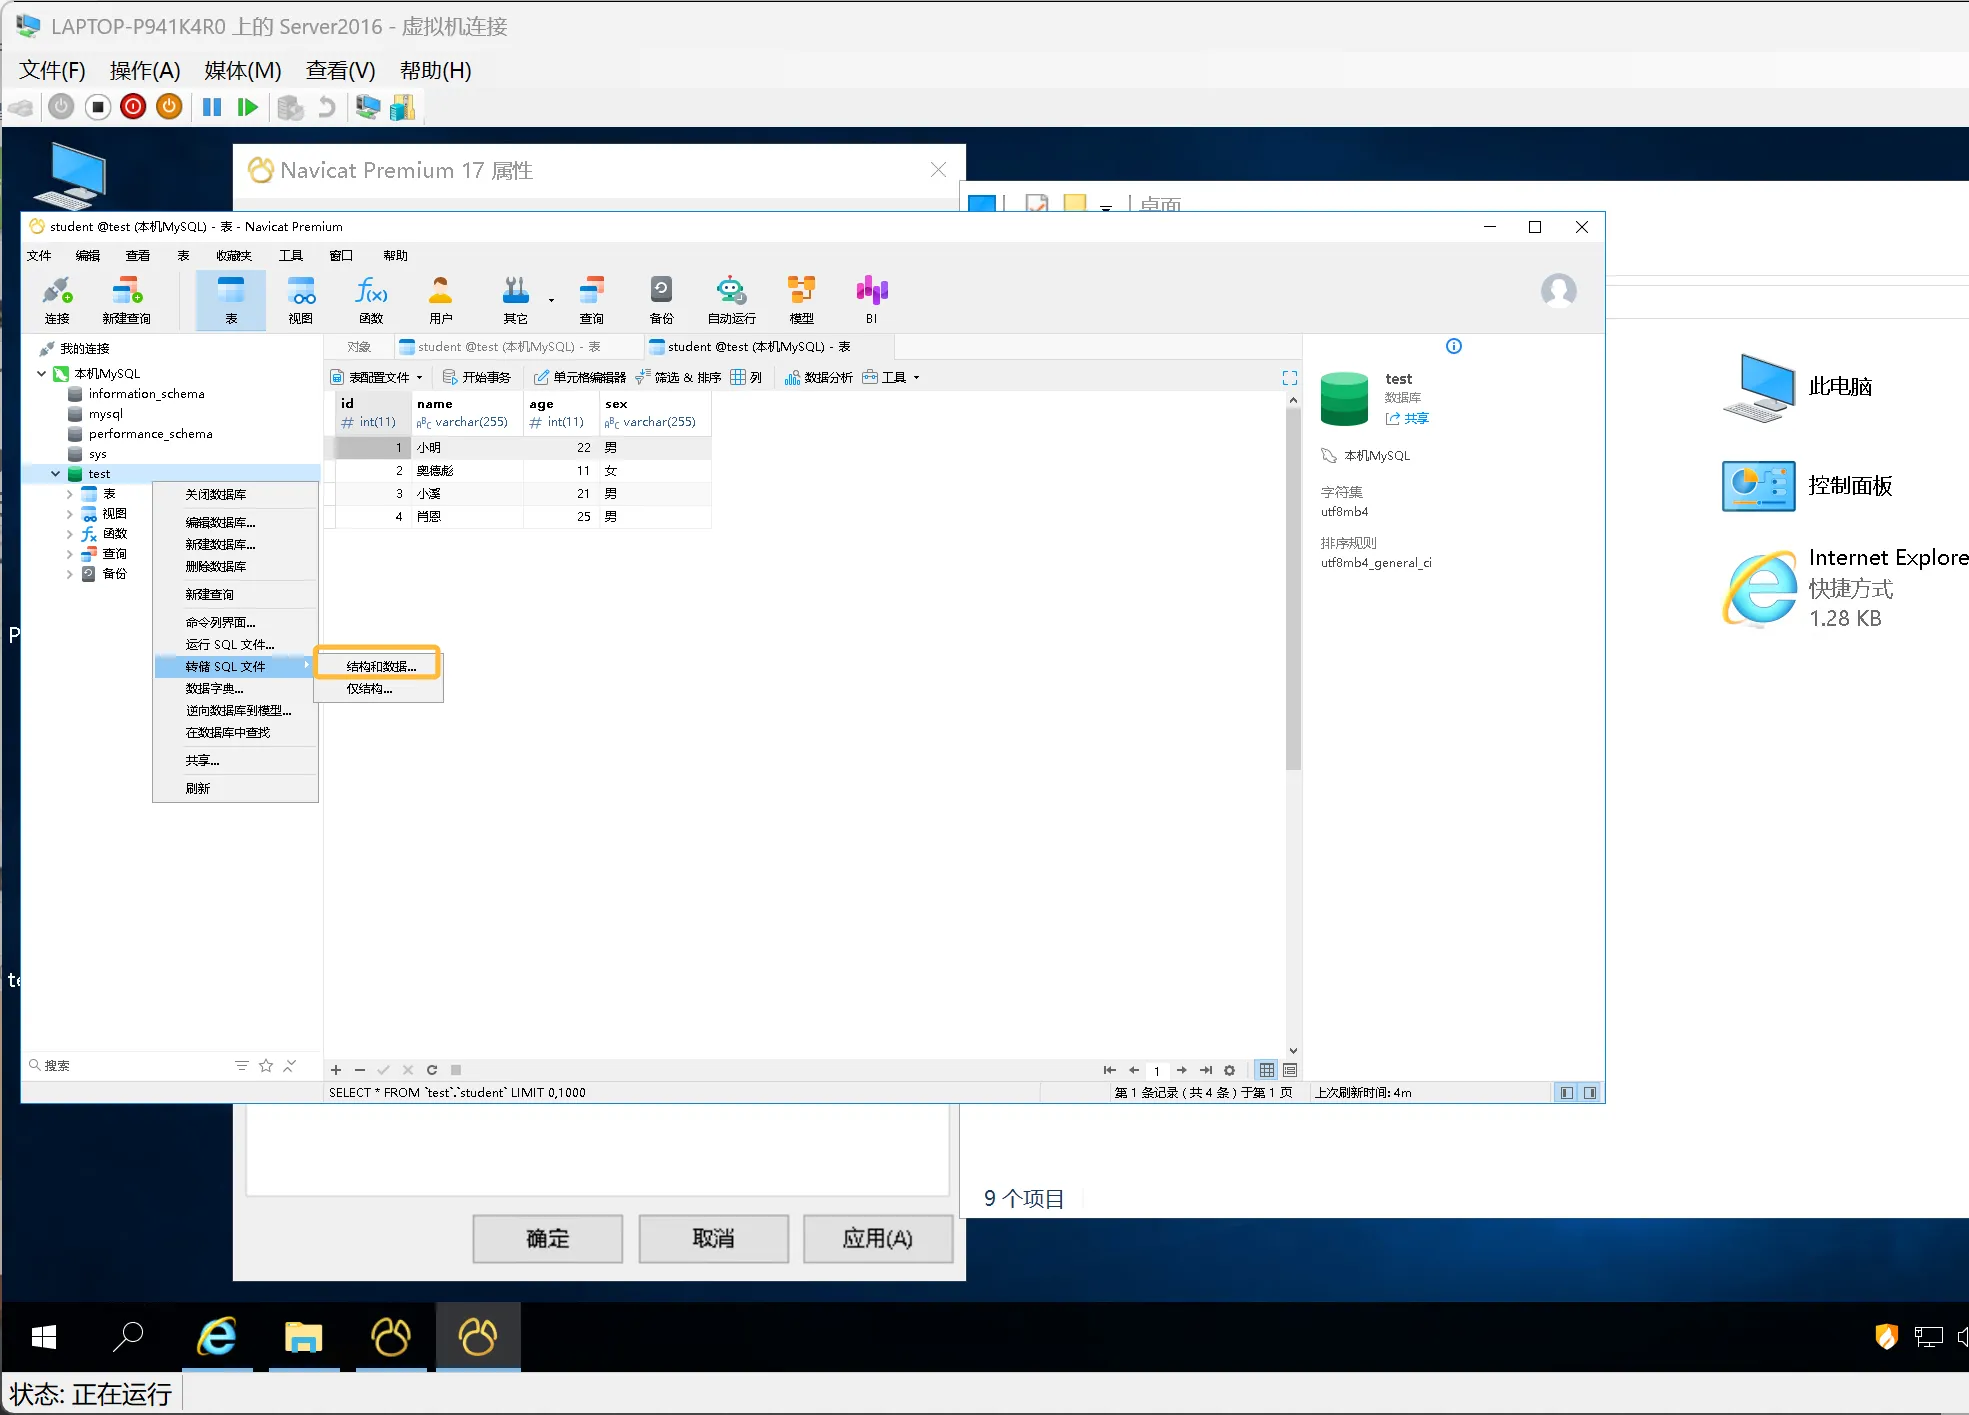Image resolution: width=1969 pixels, height=1415 pixels.
Task: Open the 工具 dropdown in the table toolbar
Action: (x=890, y=377)
